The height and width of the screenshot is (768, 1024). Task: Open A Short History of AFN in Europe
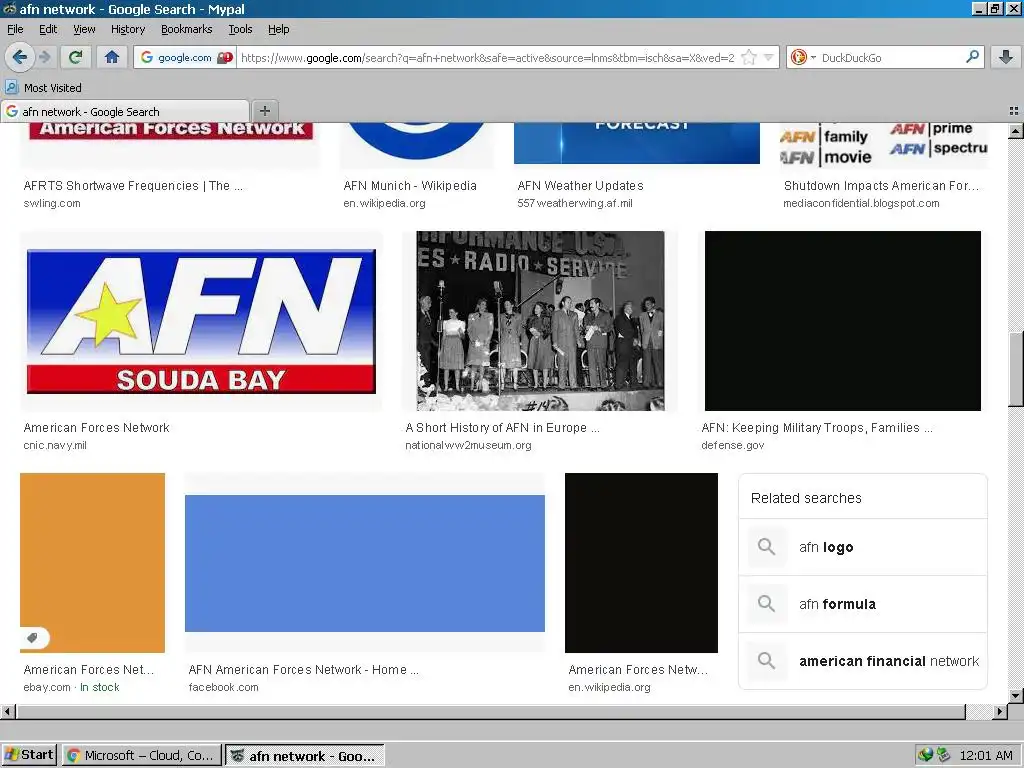[502, 428]
